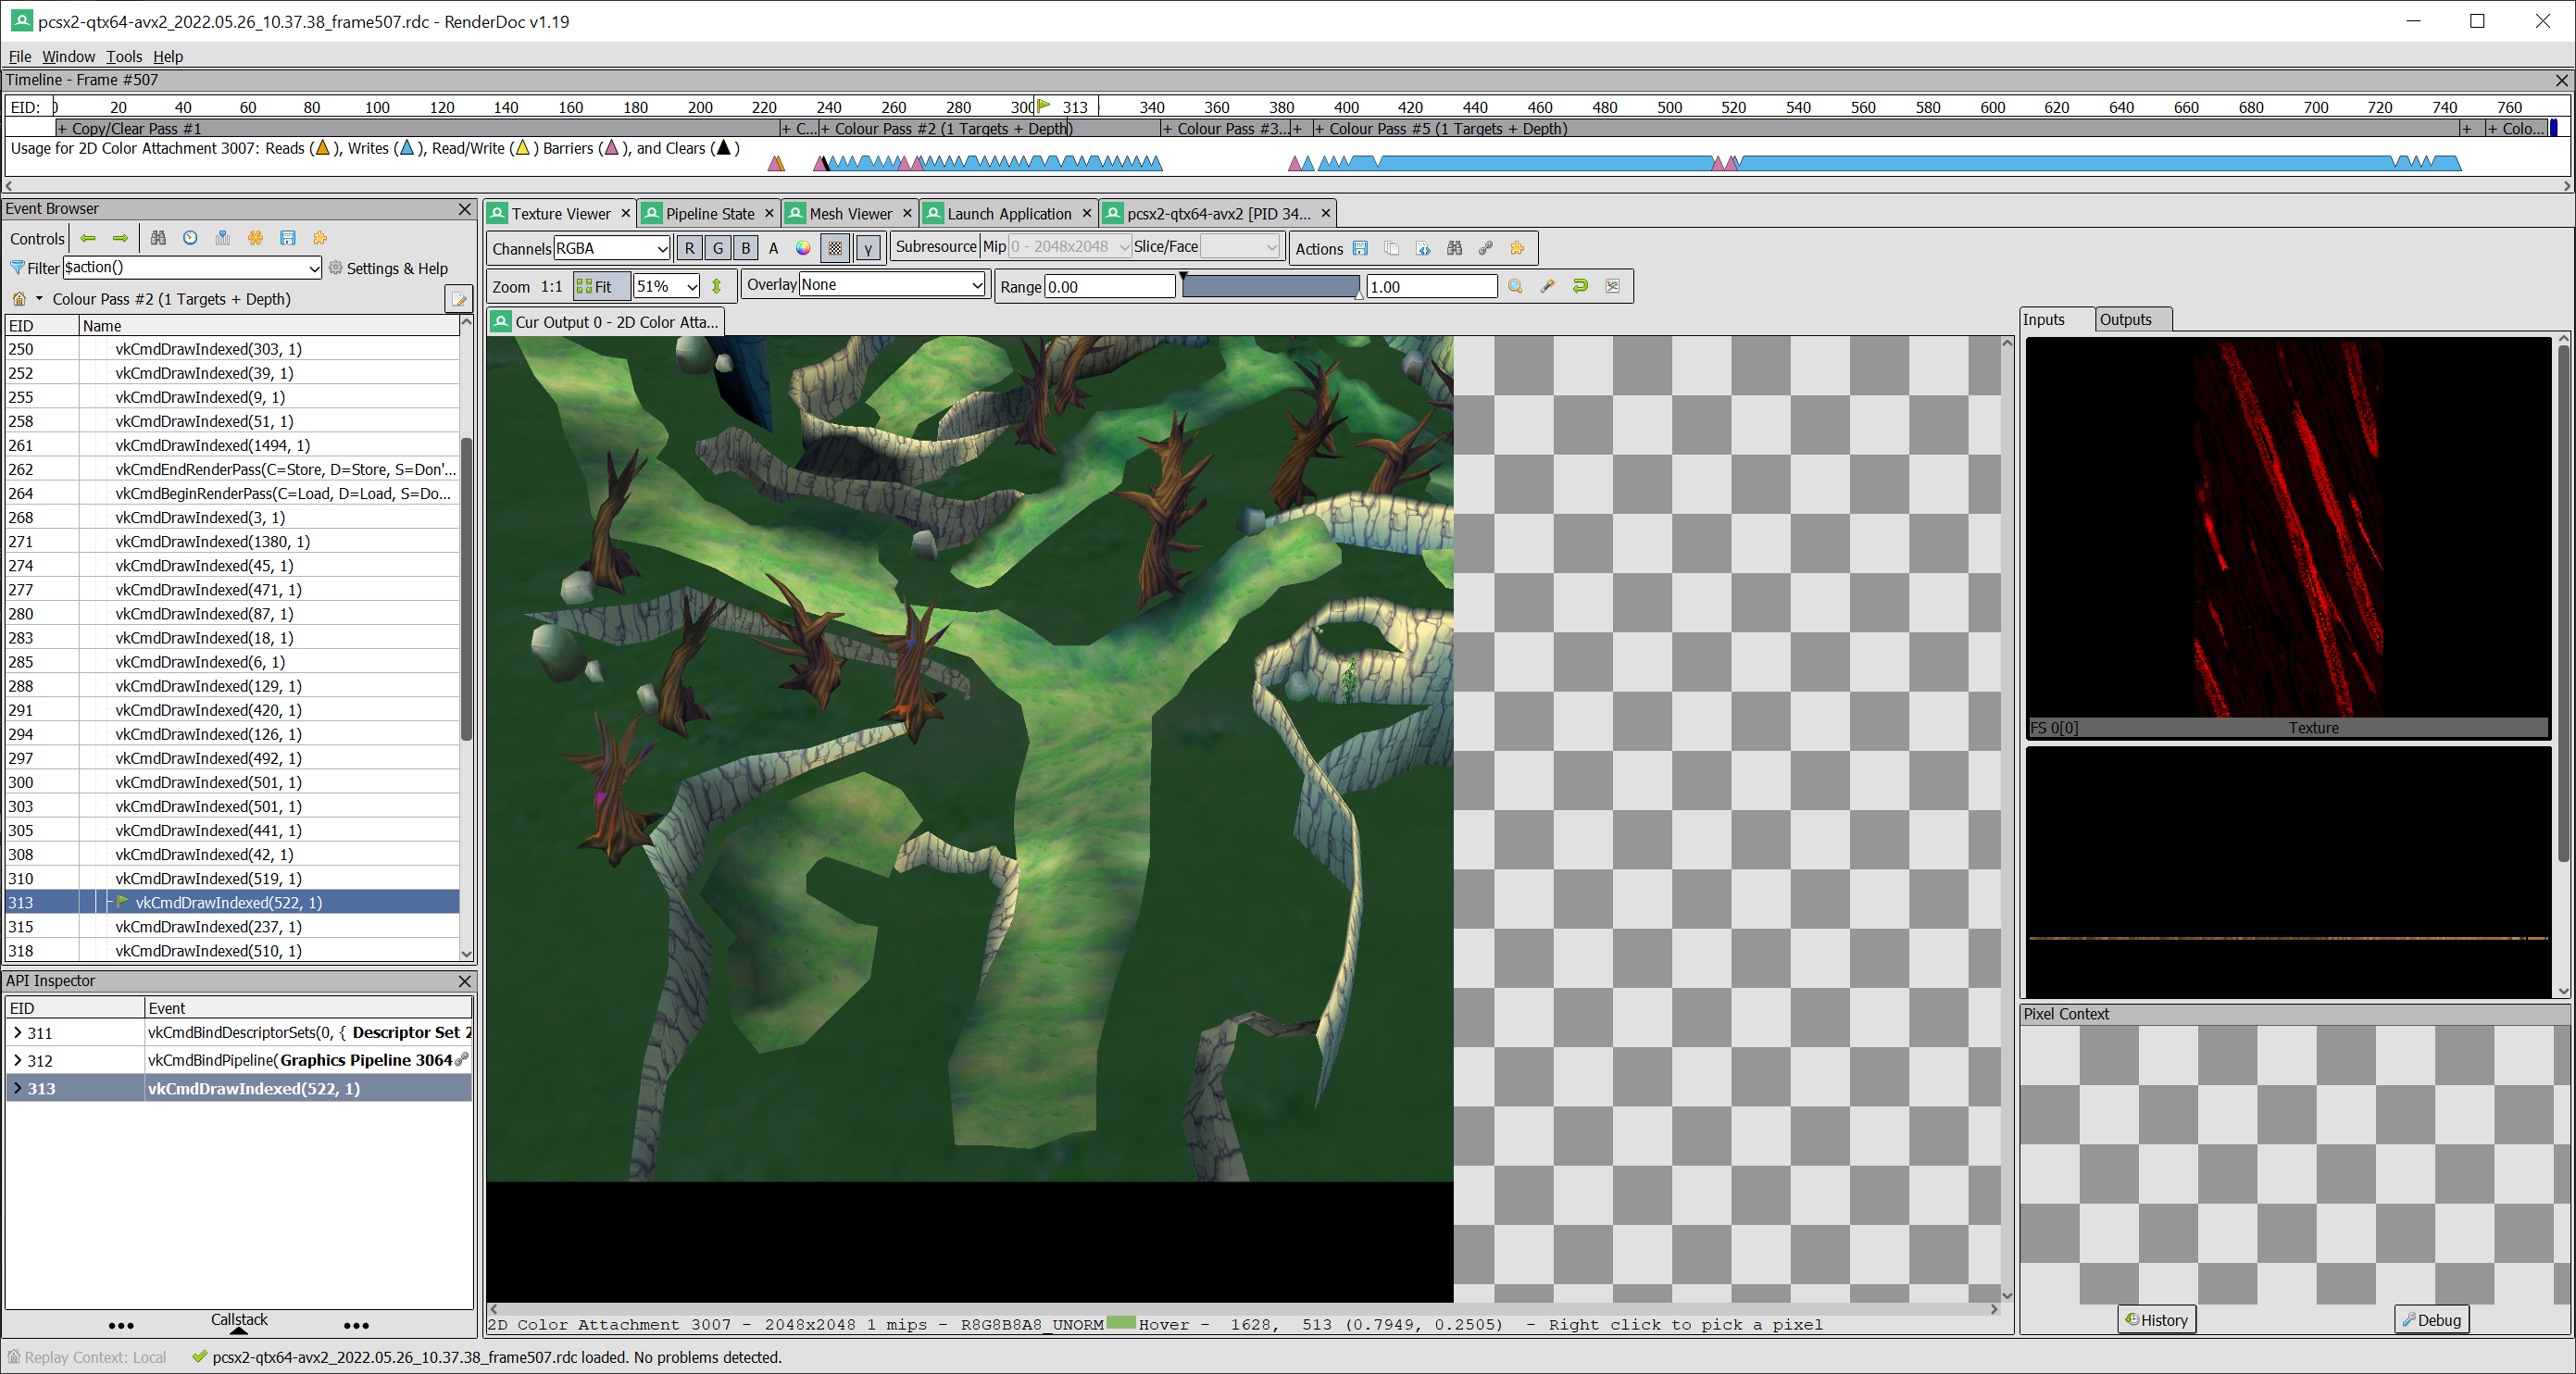2576x1374 pixels.
Task: Click the magnifier auto-fit range icon
Action: pyautogui.click(x=1515, y=286)
